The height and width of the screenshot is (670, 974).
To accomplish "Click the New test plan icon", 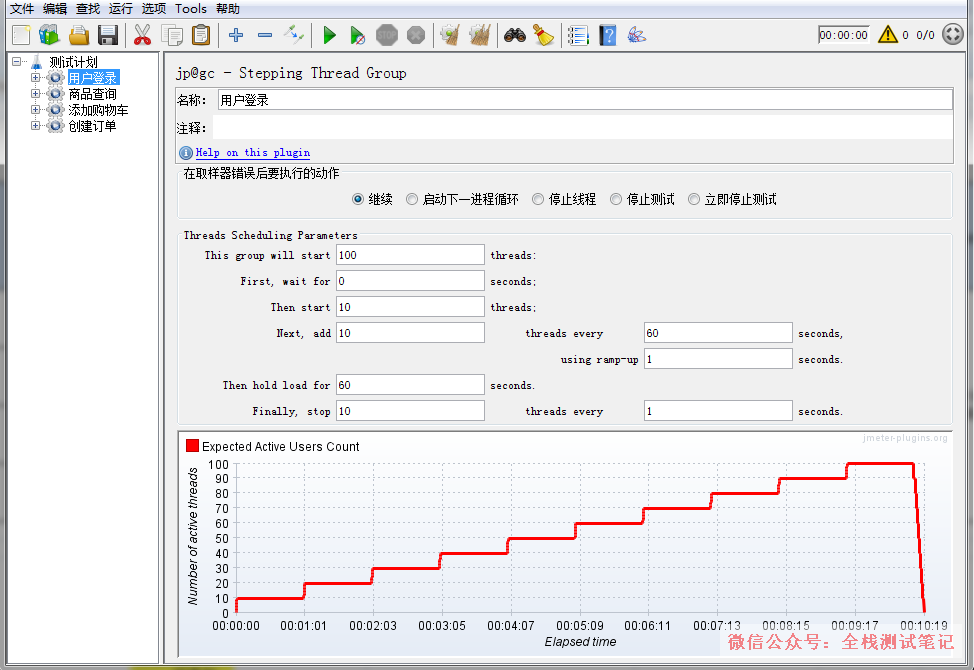I will pos(21,35).
